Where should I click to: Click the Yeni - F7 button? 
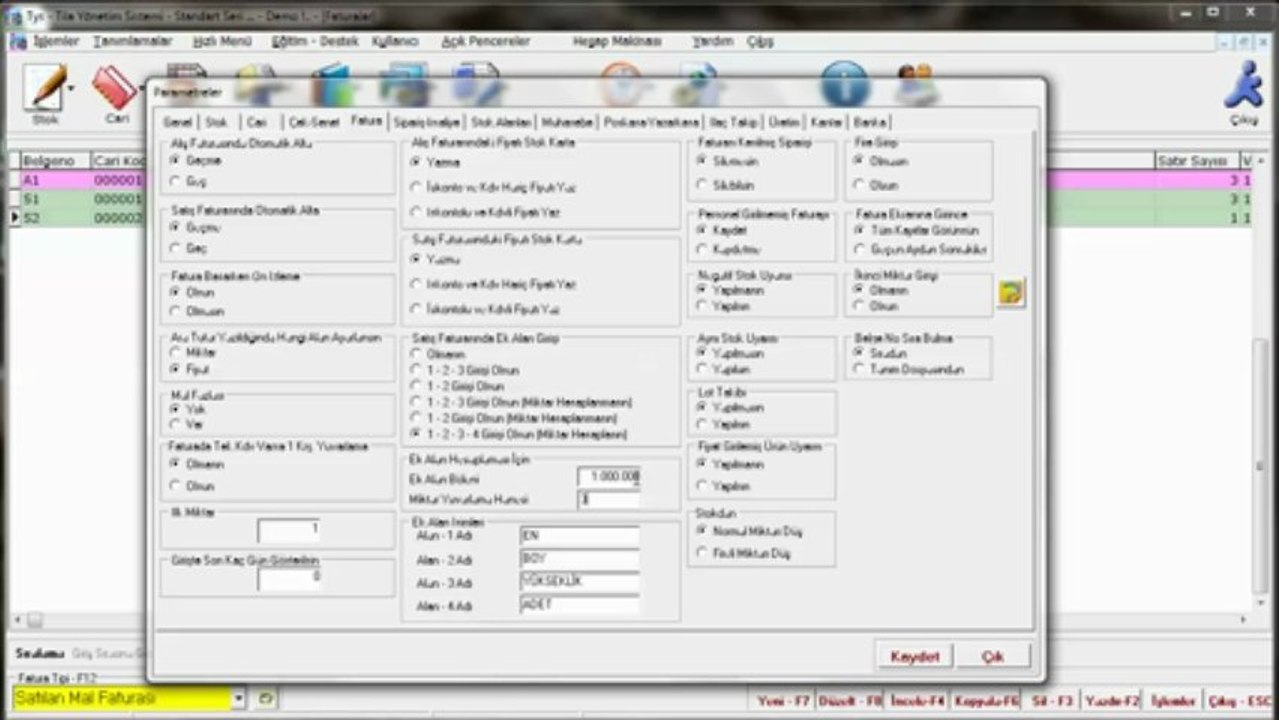pos(783,701)
